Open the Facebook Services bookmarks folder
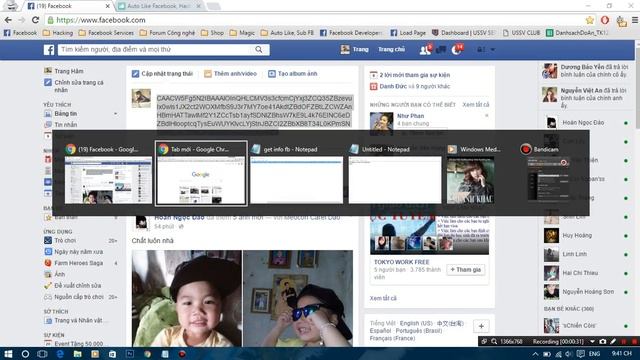Image resolution: width=640 pixels, height=360 pixels. pos(106,33)
